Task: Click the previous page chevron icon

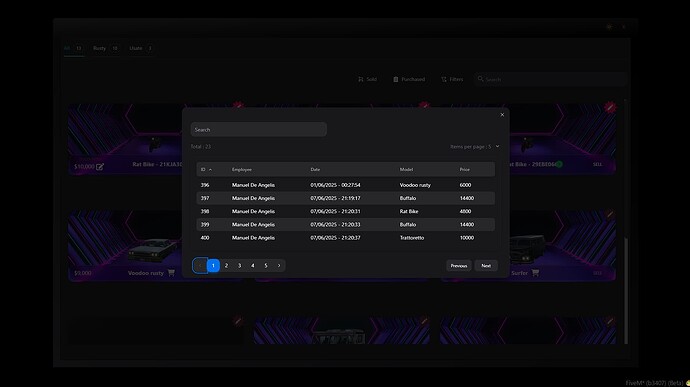Action: (x=200, y=265)
